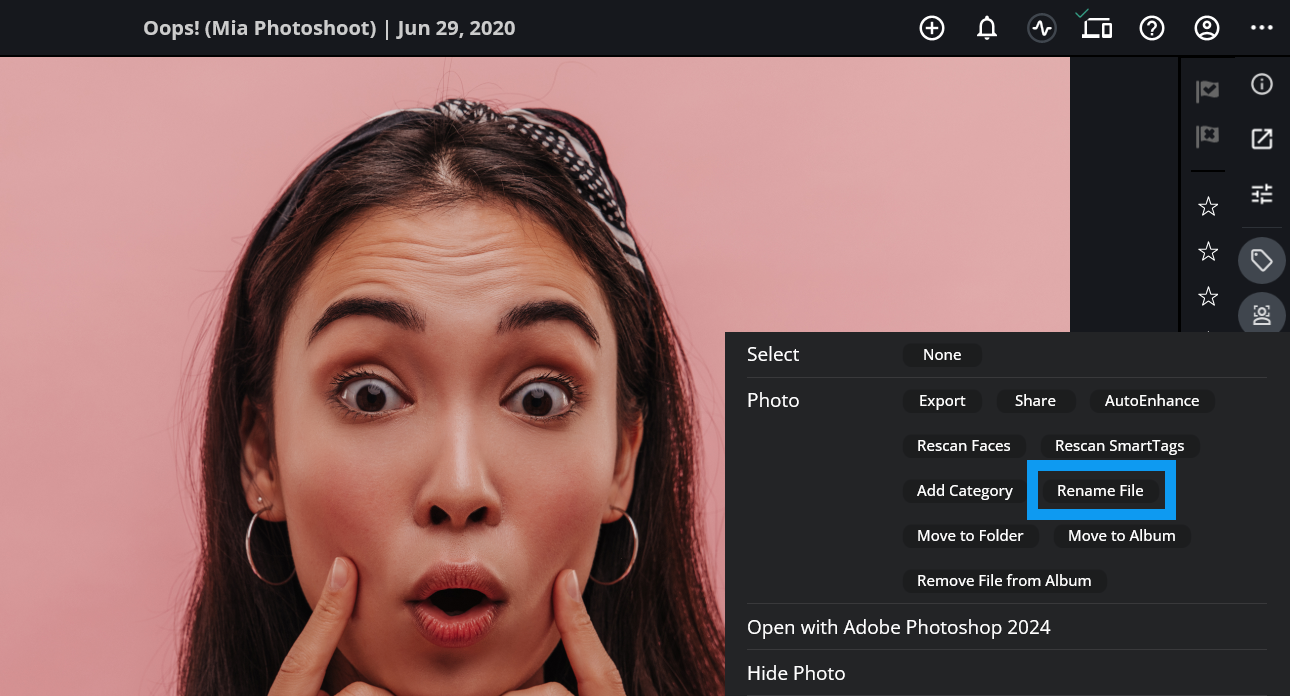Click the open-in-external-app icon
The width and height of the screenshot is (1290, 696).
click(x=1262, y=139)
